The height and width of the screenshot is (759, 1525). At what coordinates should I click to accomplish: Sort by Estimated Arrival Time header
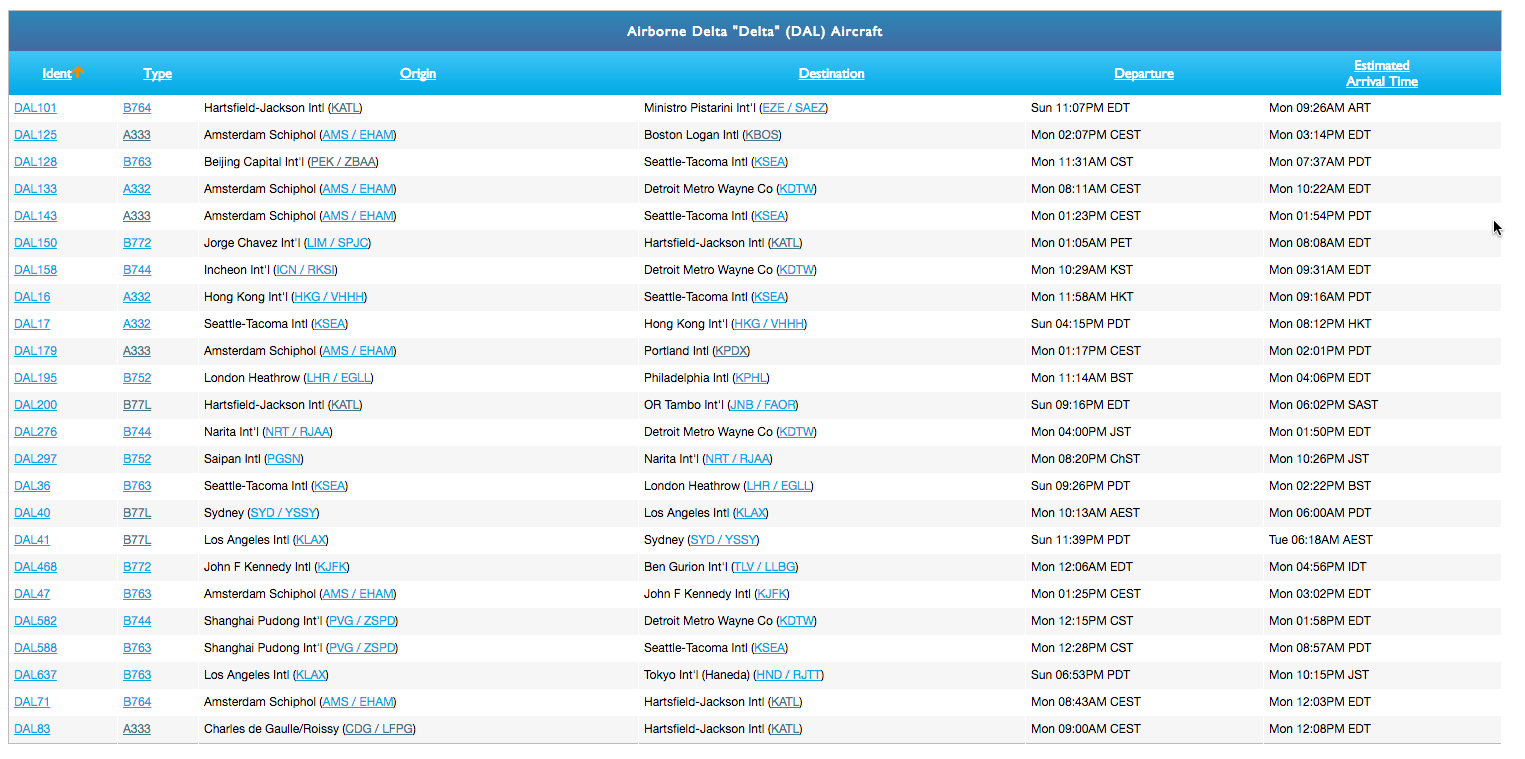coord(1382,73)
